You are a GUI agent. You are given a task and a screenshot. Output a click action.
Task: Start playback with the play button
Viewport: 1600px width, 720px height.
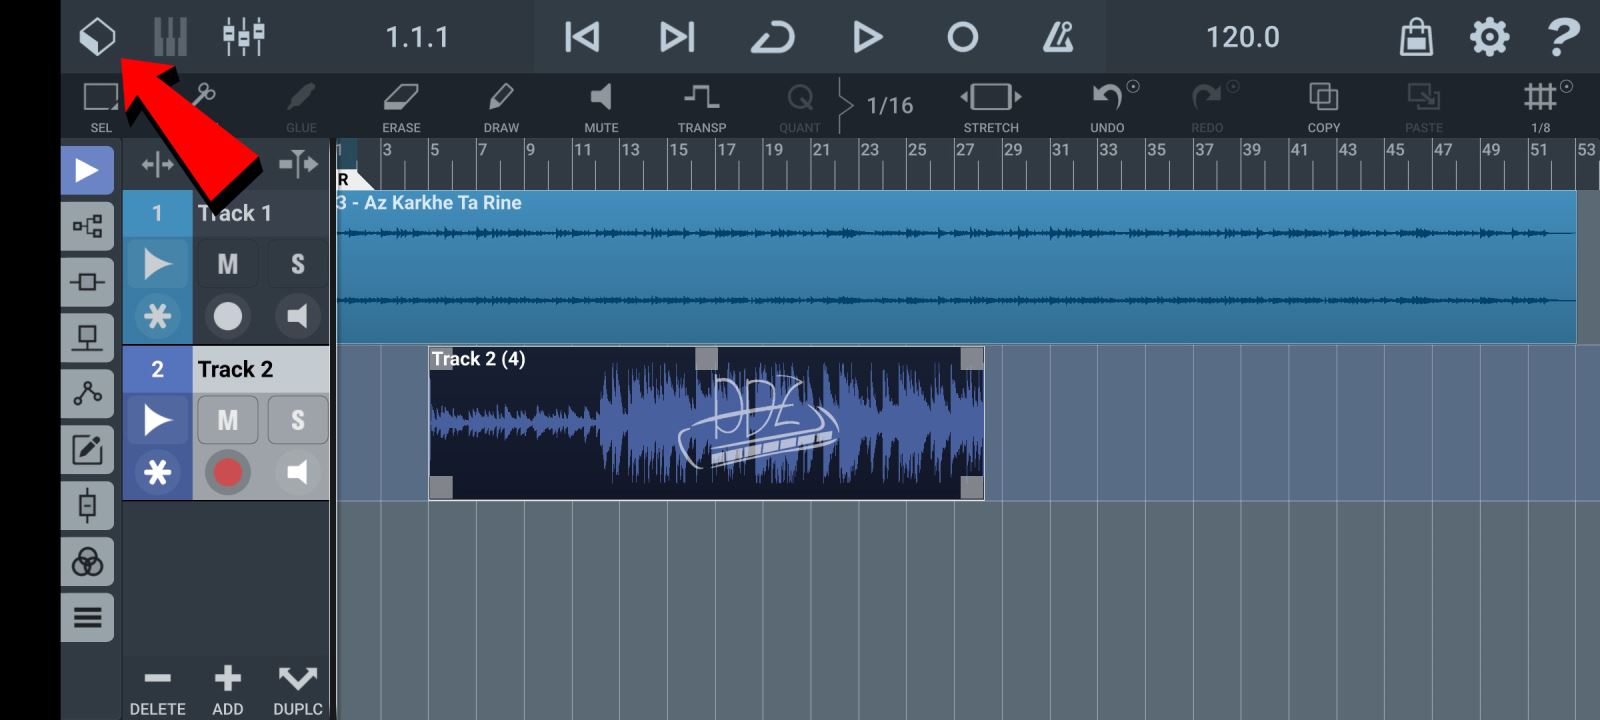pyautogui.click(x=868, y=37)
